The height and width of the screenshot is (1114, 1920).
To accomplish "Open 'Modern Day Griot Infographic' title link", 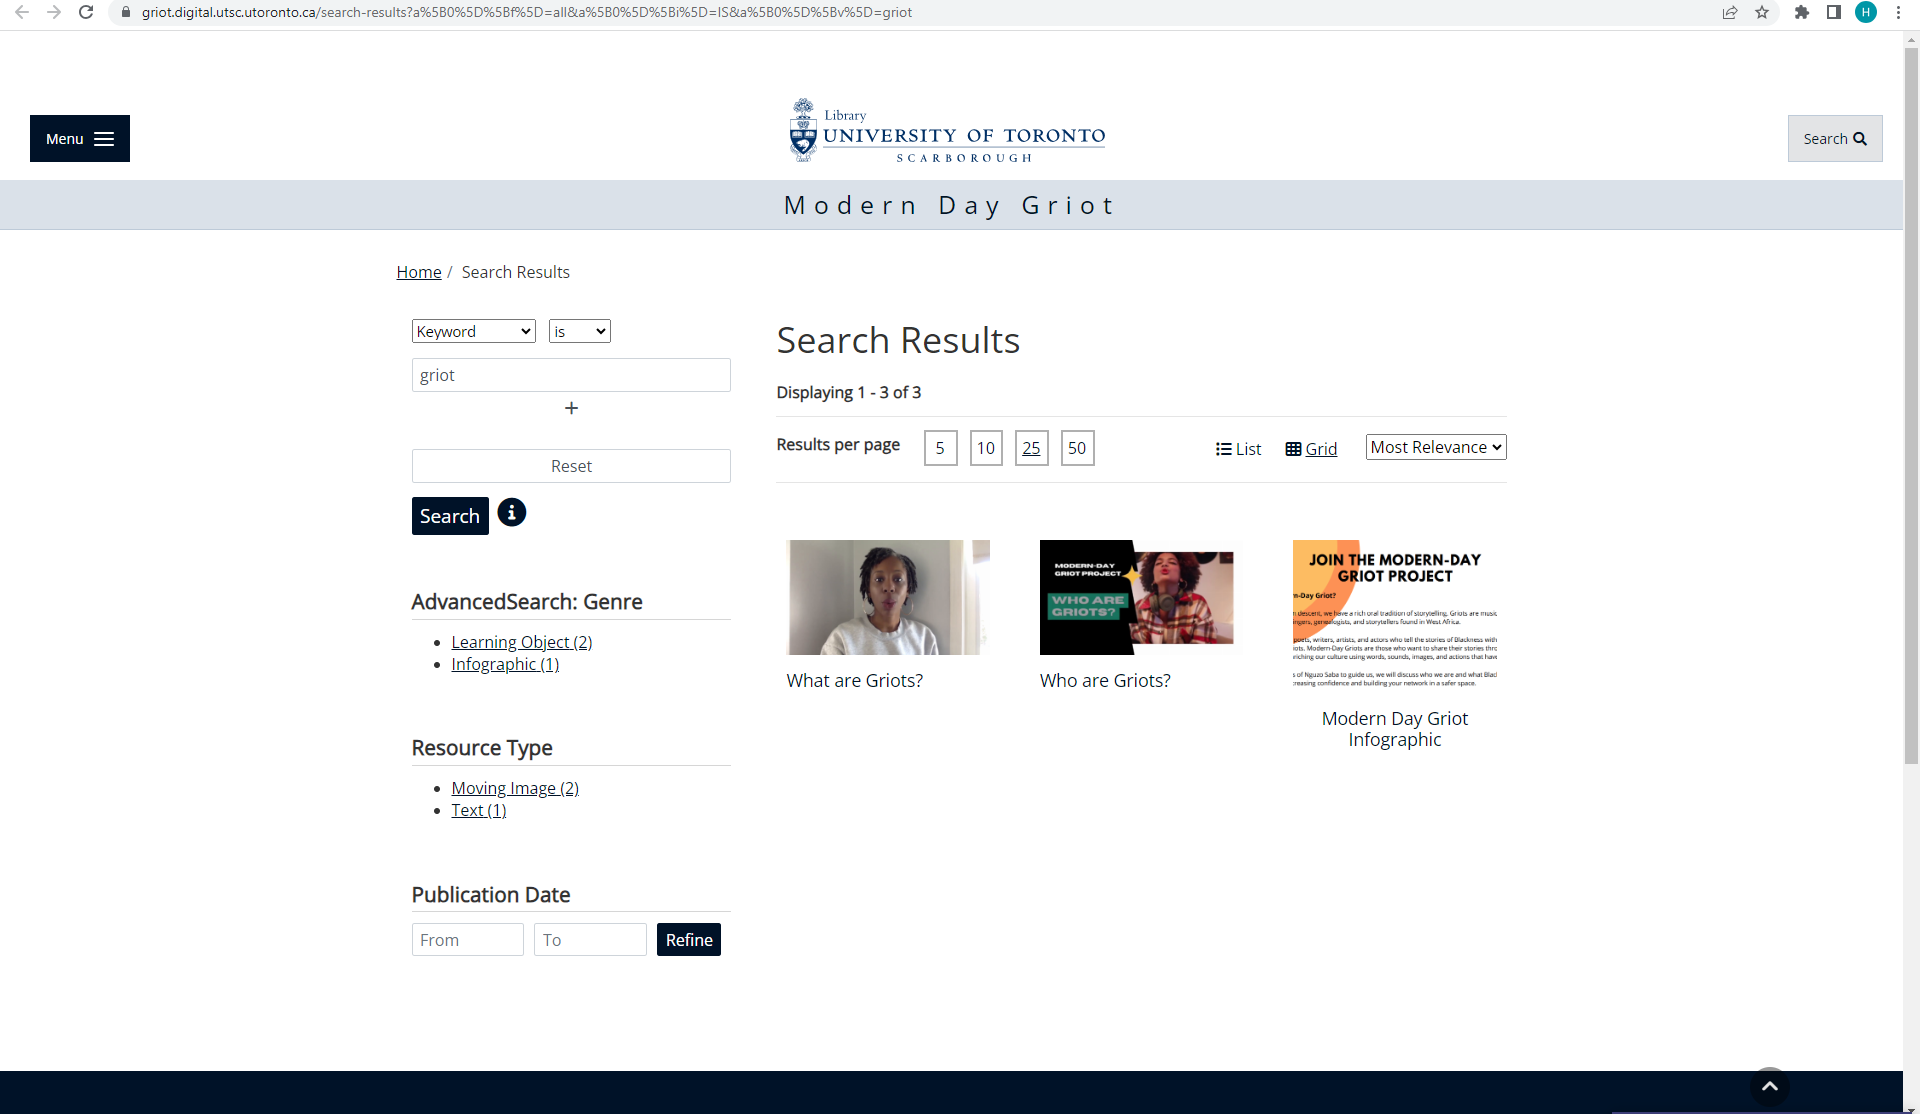I will (x=1395, y=729).
